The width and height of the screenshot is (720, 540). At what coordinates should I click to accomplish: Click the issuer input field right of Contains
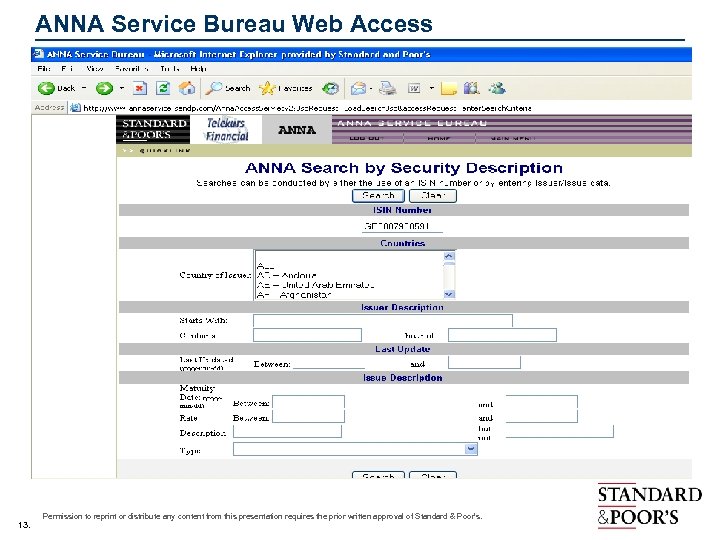click(x=502, y=335)
